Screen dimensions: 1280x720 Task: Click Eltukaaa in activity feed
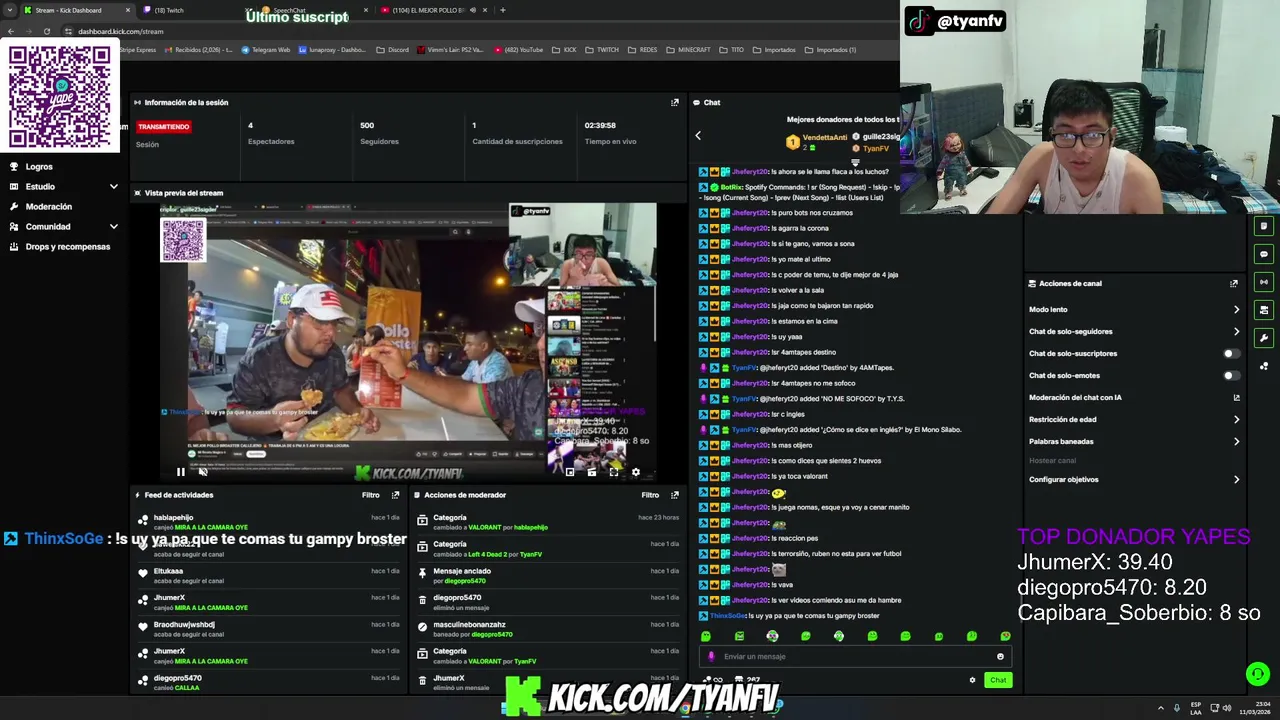point(168,571)
